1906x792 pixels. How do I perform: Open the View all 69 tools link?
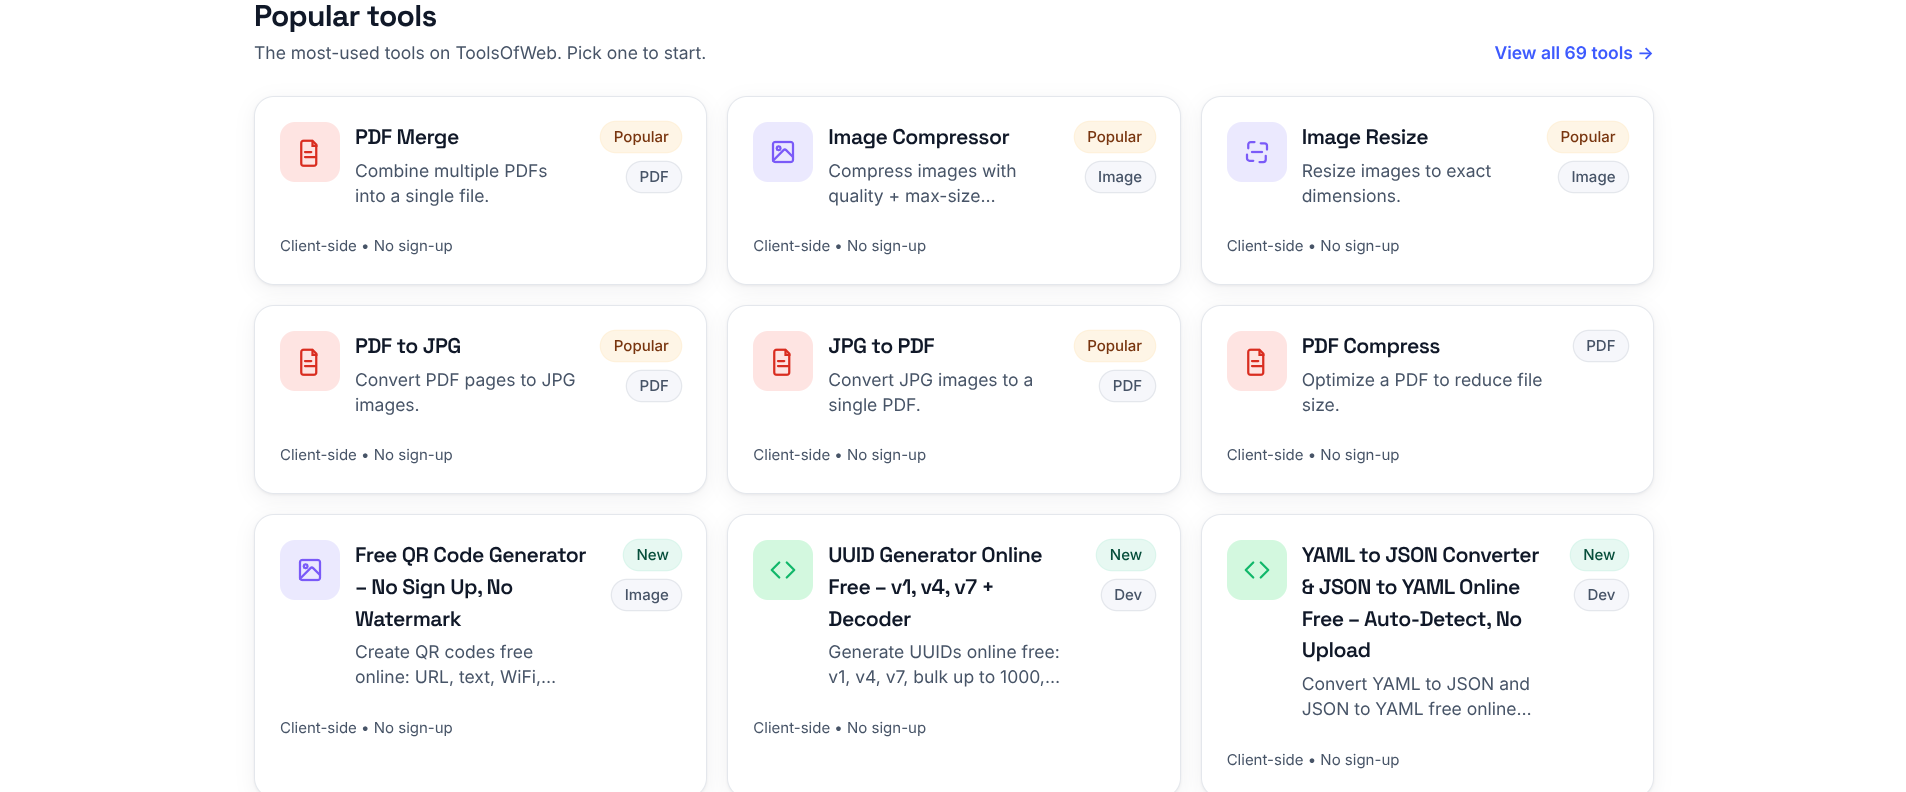click(x=1573, y=53)
